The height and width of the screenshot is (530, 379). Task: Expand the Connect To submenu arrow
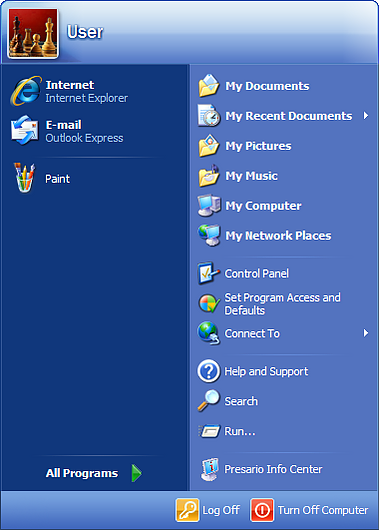tap(366, 333)
